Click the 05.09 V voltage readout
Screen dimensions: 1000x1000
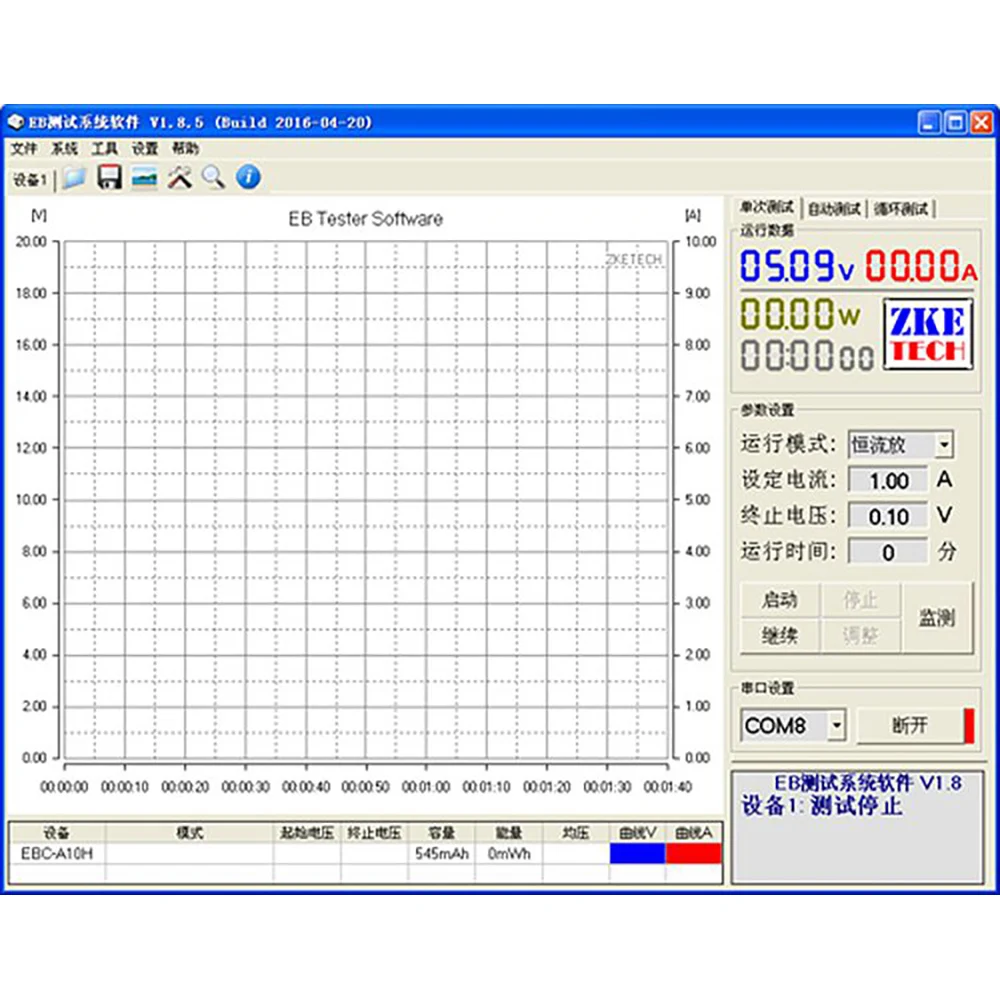(796, 265)
